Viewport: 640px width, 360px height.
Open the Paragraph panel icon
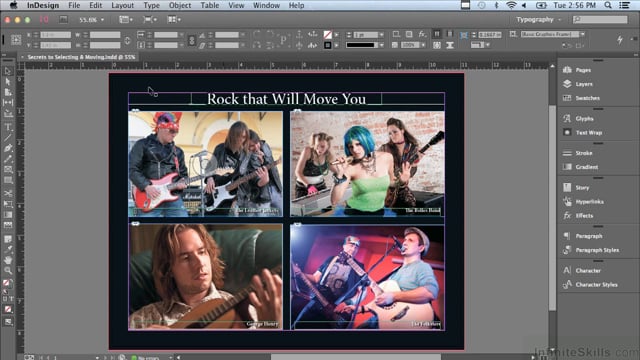tap(567, 236)
